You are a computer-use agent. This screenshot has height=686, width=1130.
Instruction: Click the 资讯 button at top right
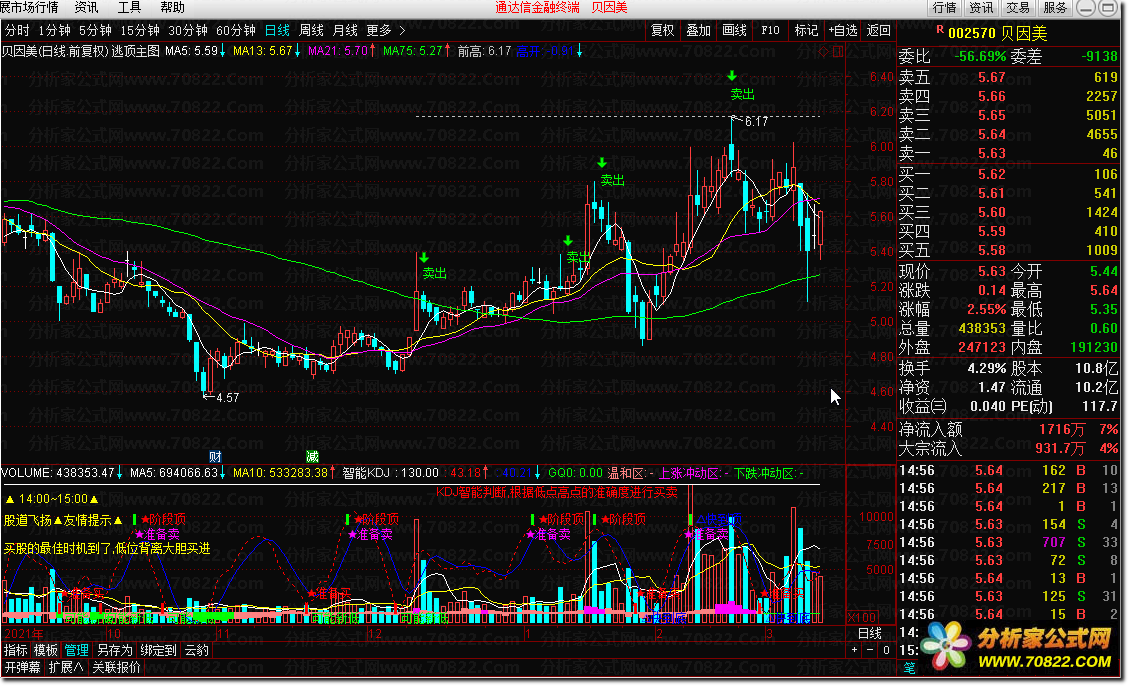(981, 8)
